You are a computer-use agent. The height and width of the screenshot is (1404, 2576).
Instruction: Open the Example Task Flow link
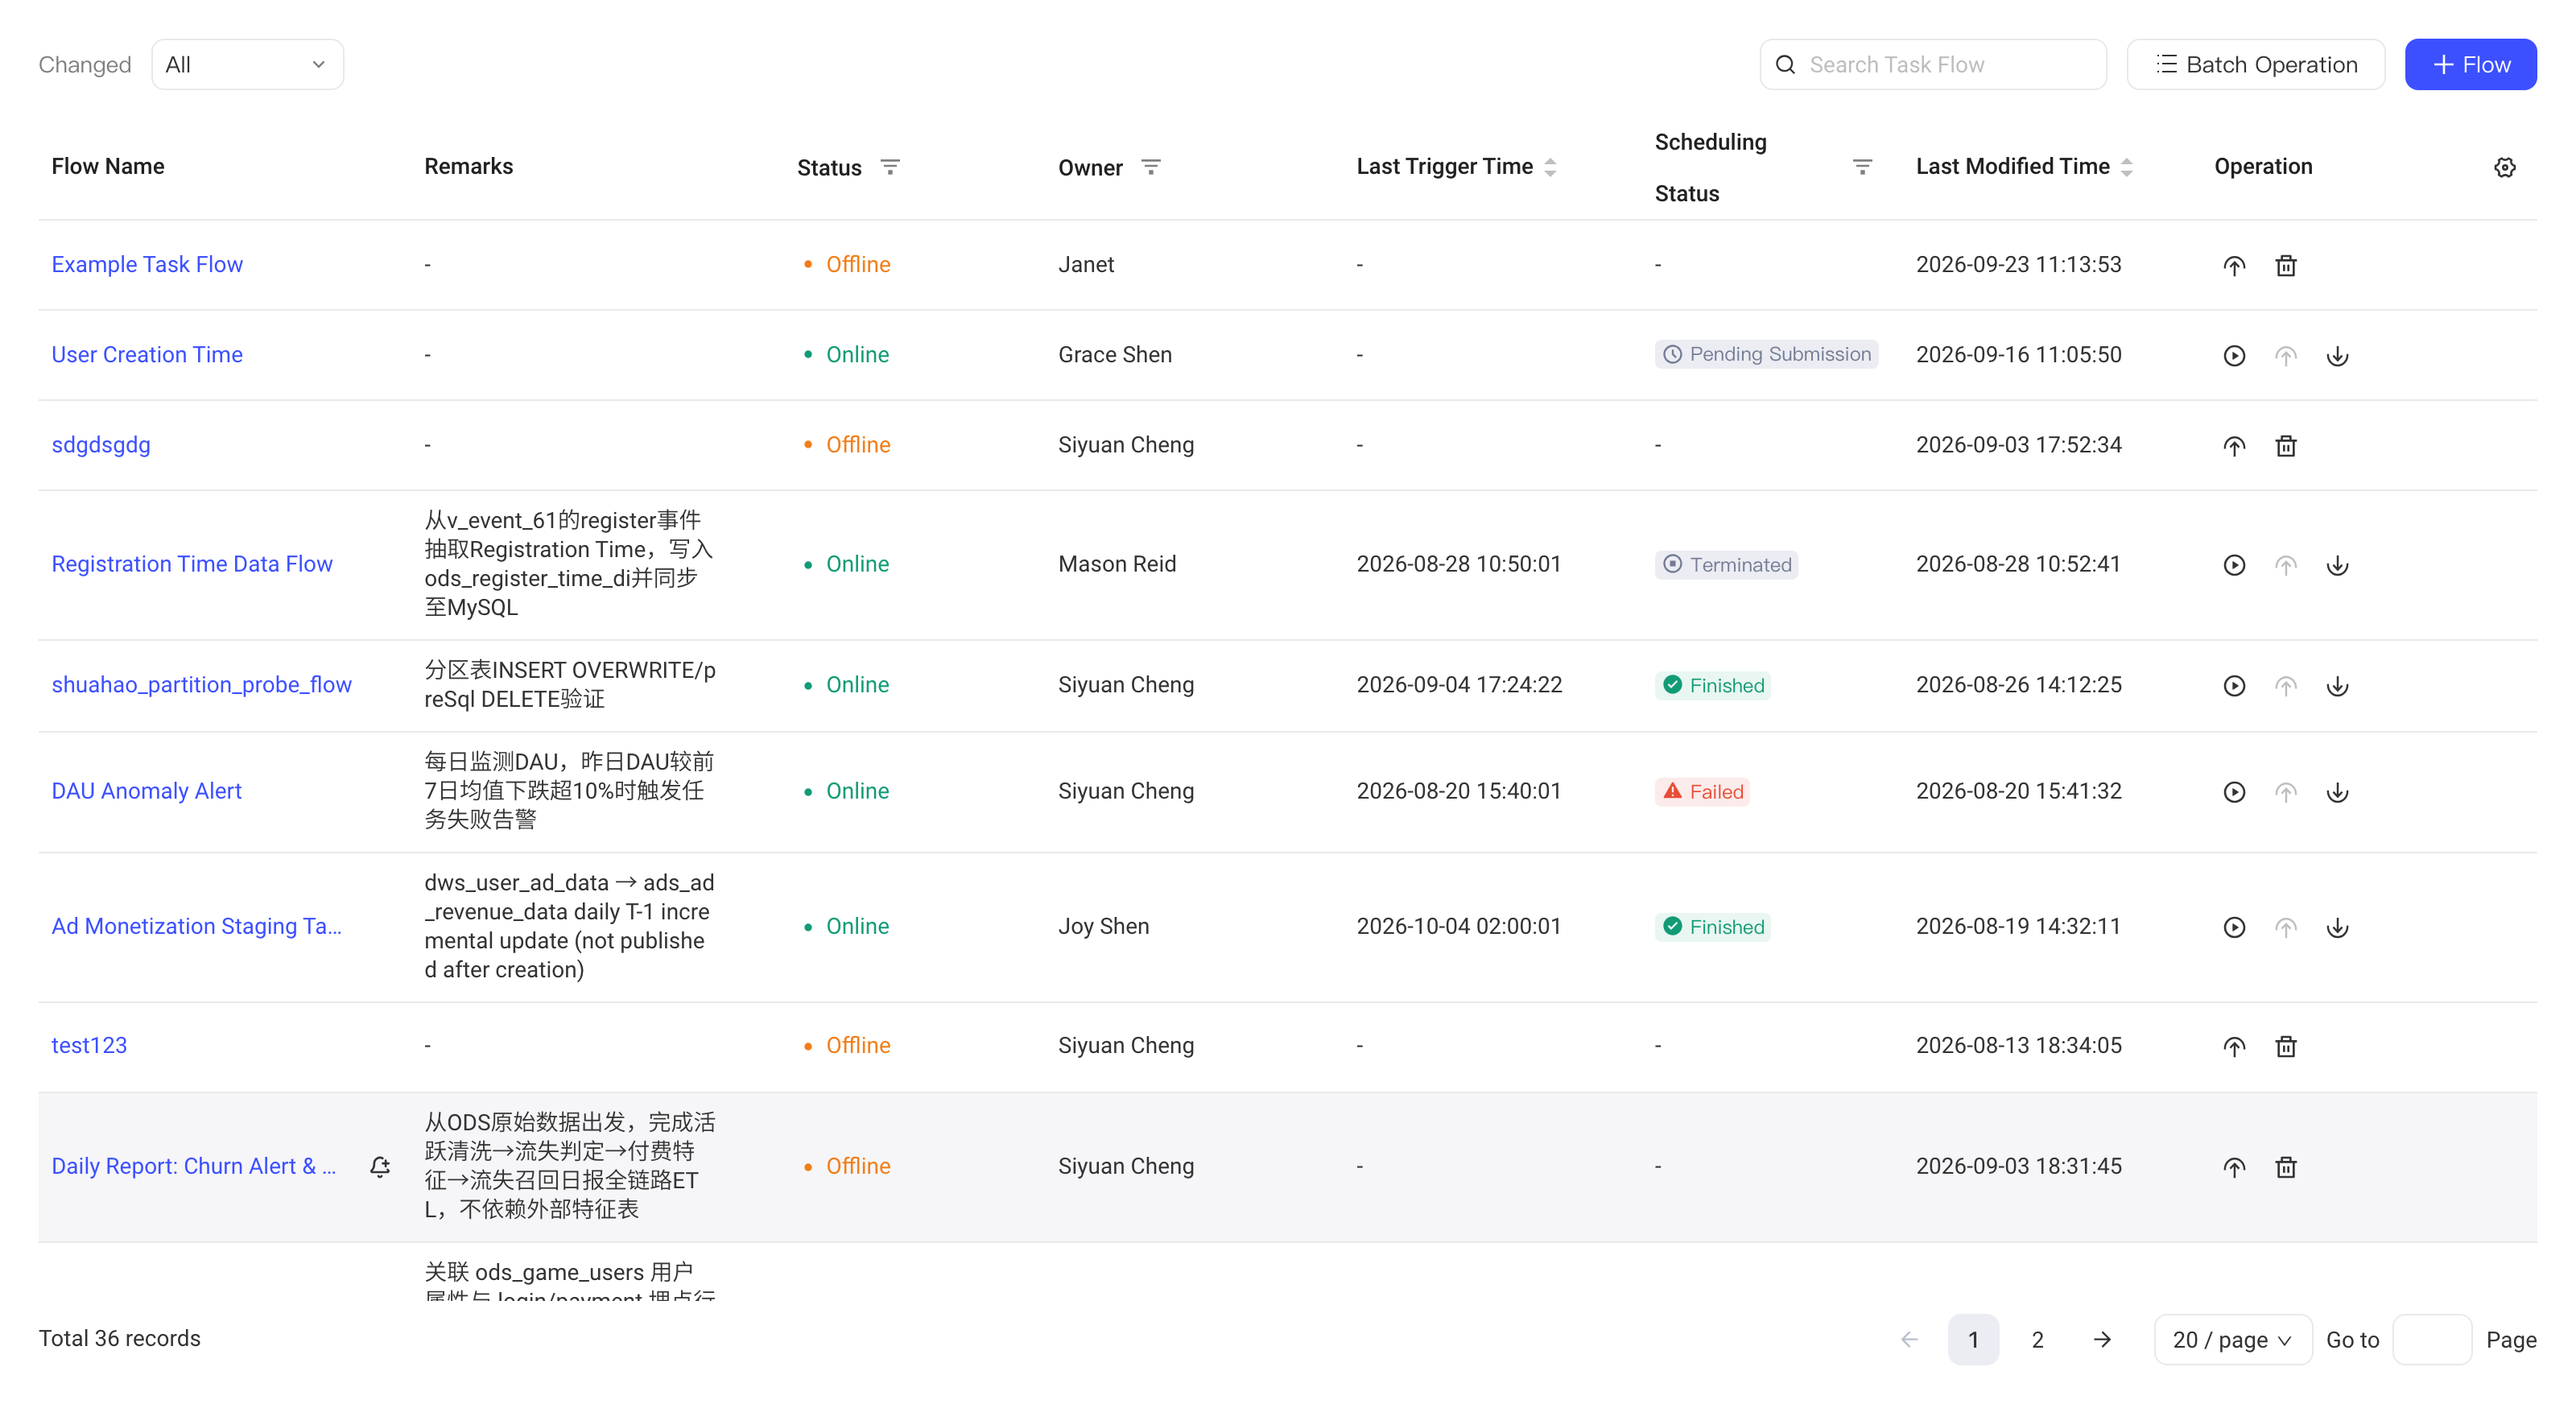coord(147,264)
